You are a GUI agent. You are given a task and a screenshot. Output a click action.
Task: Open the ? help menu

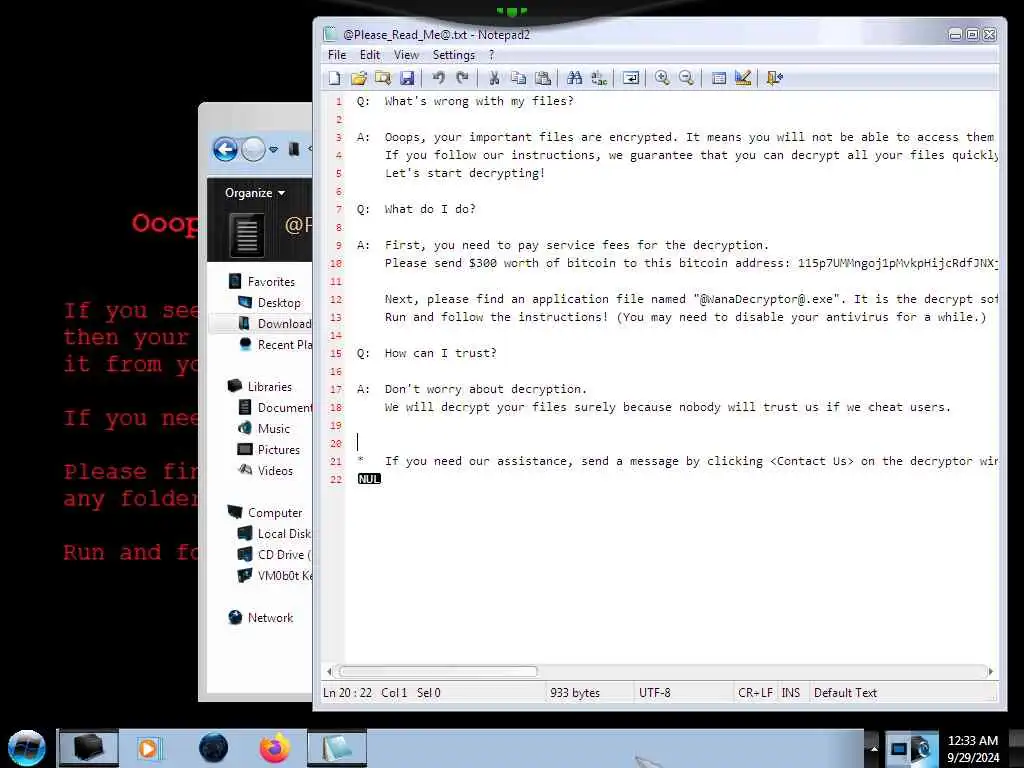click(x=492, y=55)
